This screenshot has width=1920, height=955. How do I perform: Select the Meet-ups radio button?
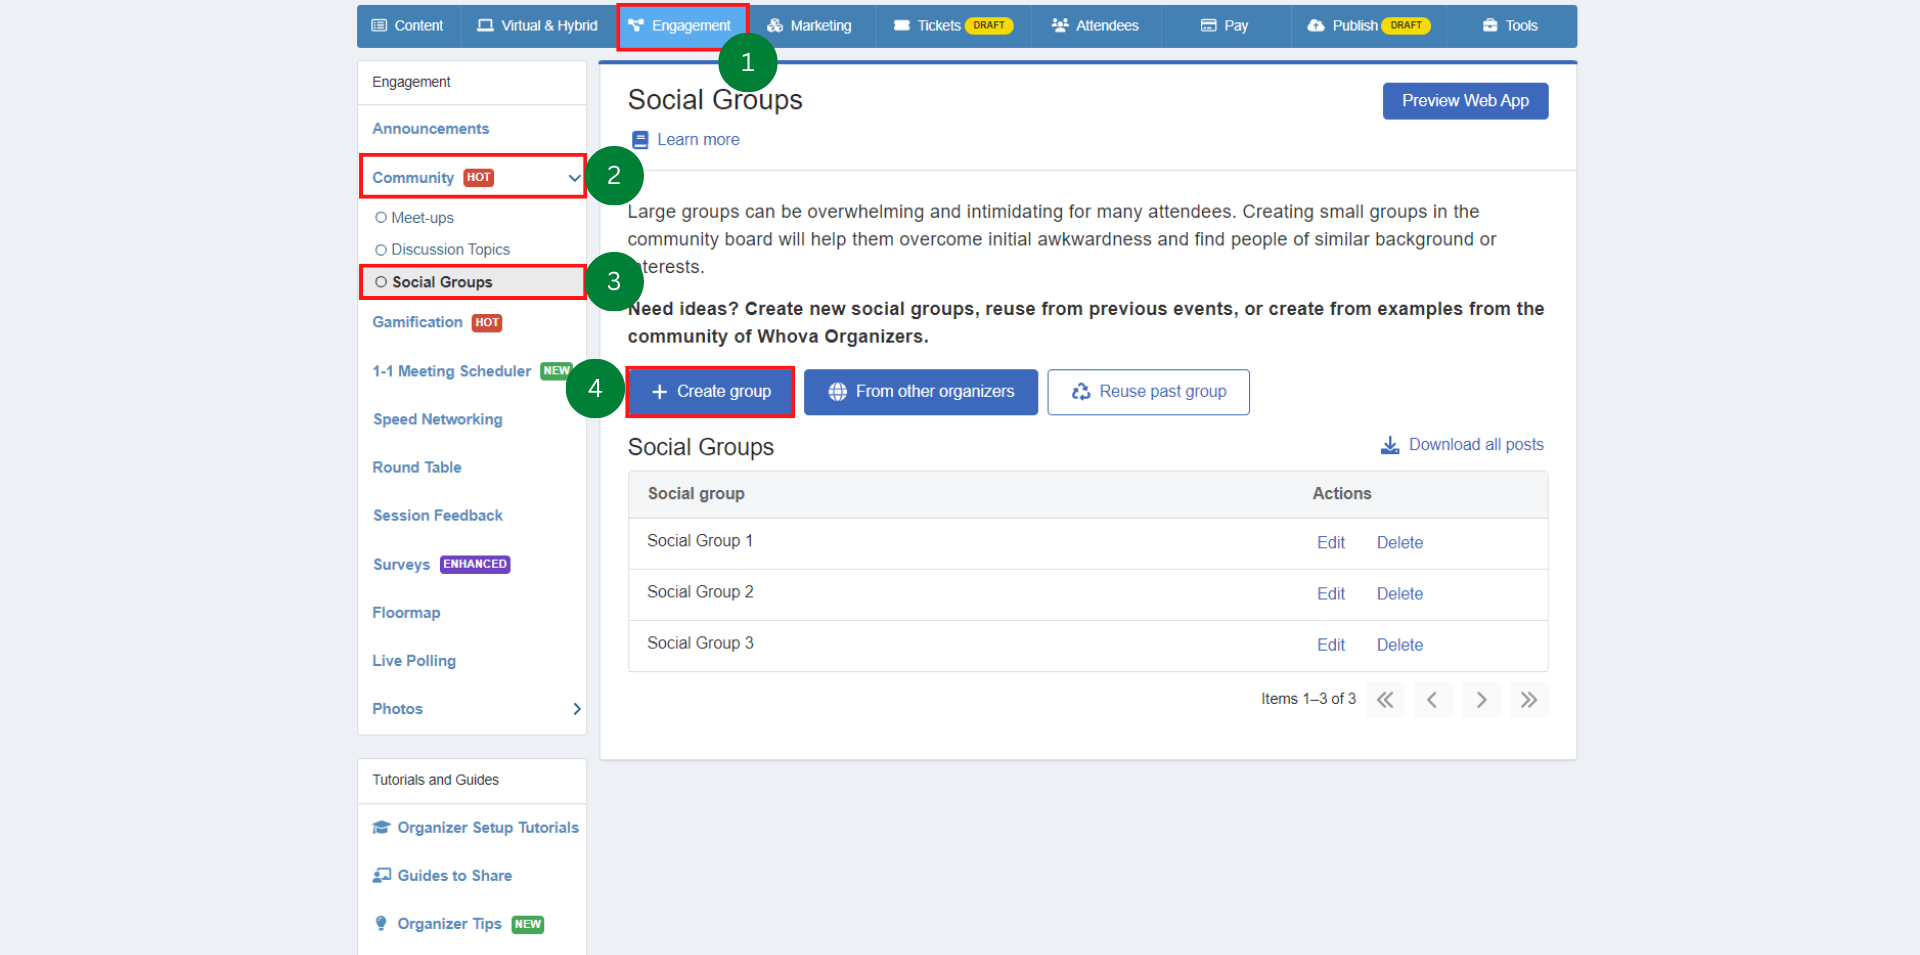tap(381, 217)
